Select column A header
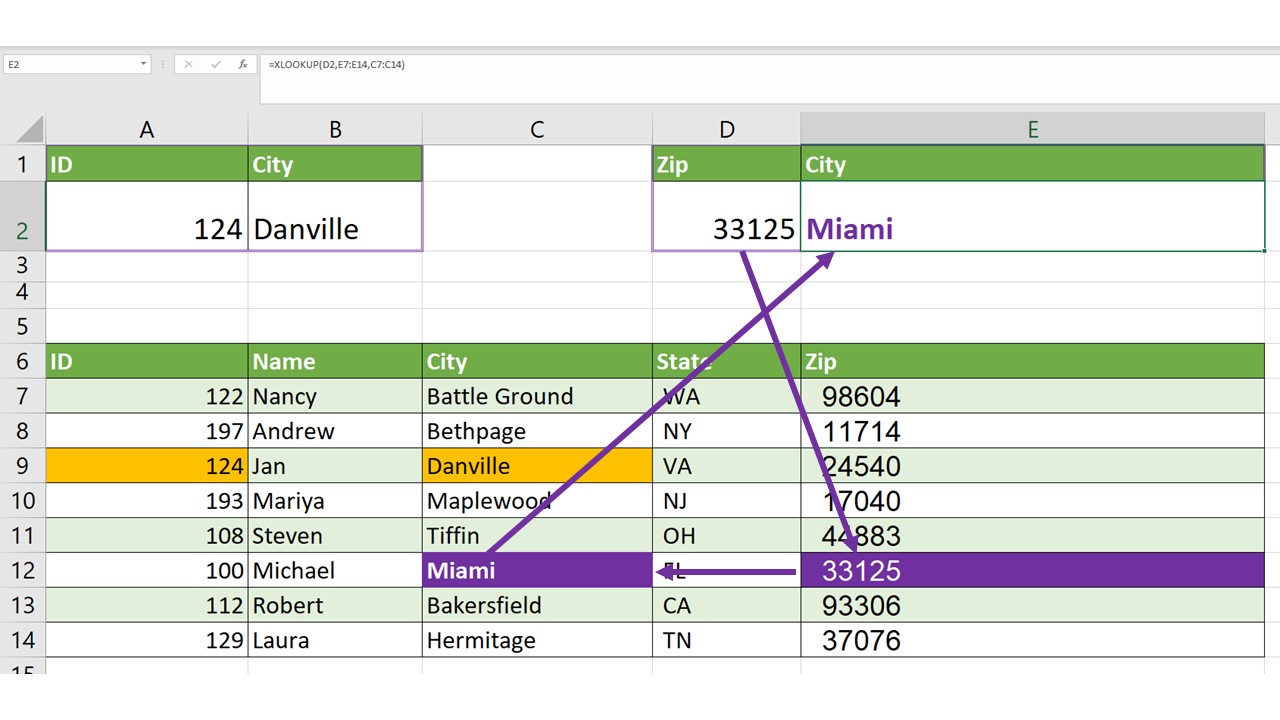Image resolution: width=1280 pixels, height=720 pixels. [147, 129]
